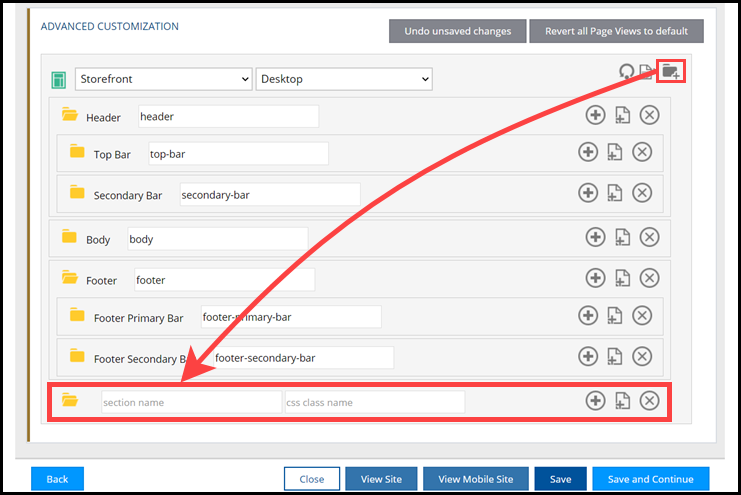741x495 pixels.
Task: Open the Storefront dropdown
Action: (x=164, y=79)
